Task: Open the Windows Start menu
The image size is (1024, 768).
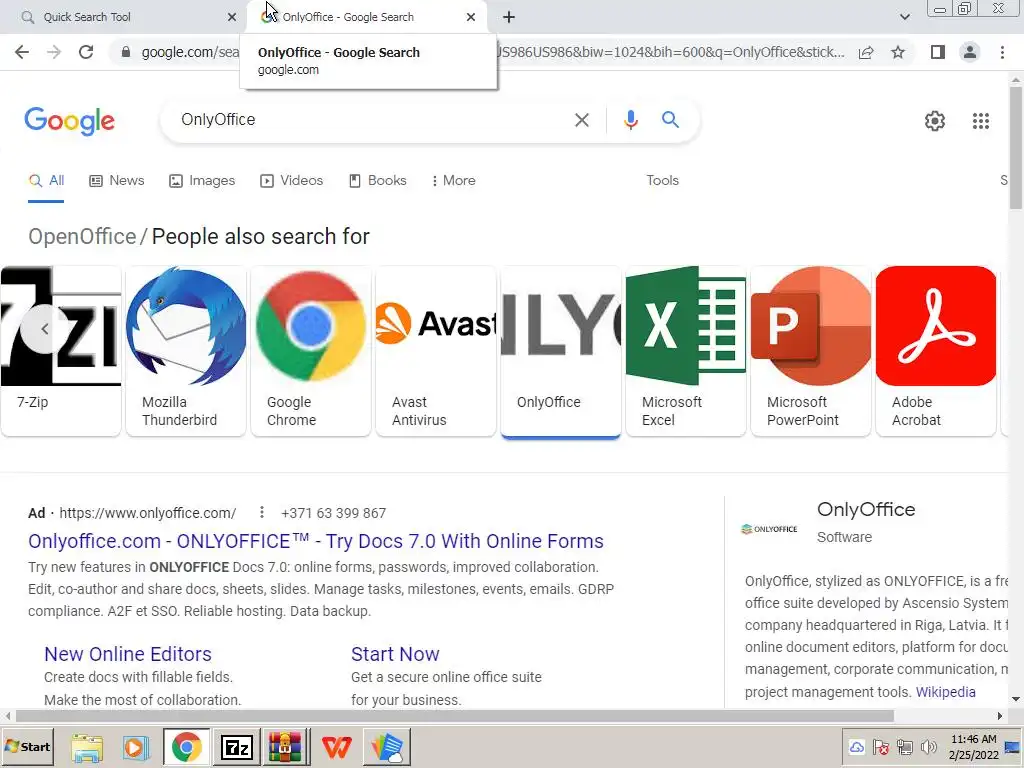Action: pyautogui.click(x=27, y=747)
